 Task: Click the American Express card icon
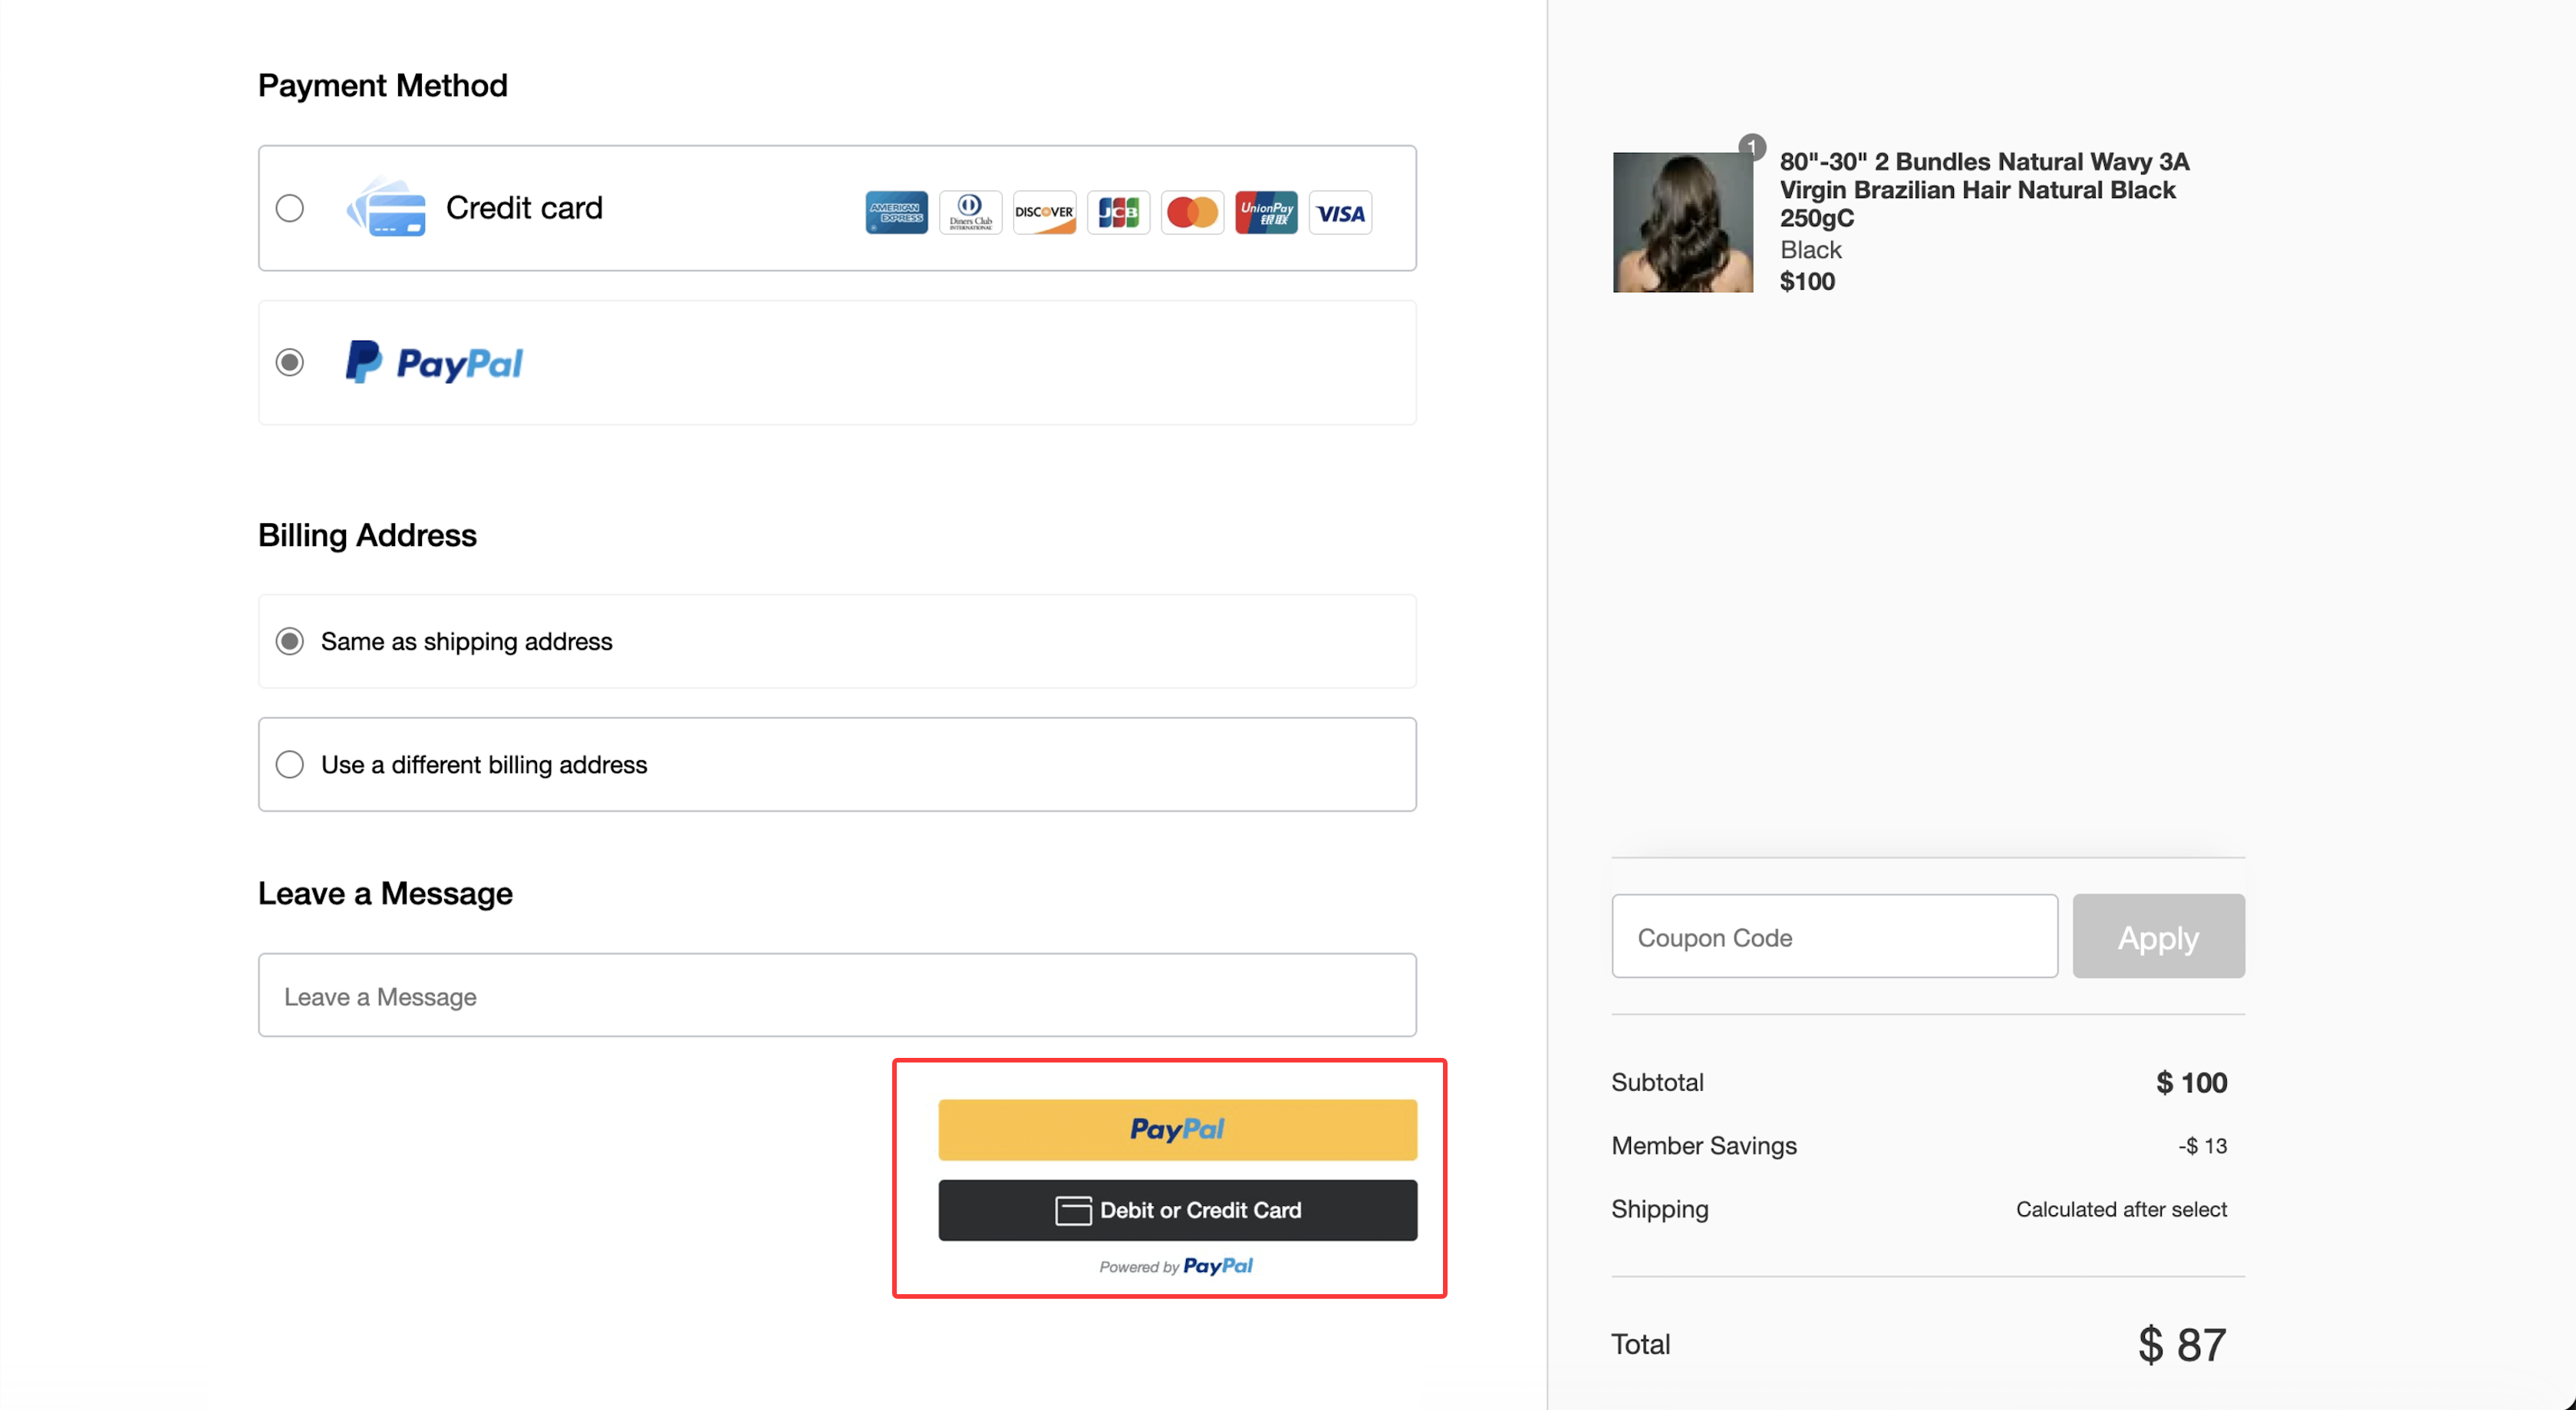896,212
